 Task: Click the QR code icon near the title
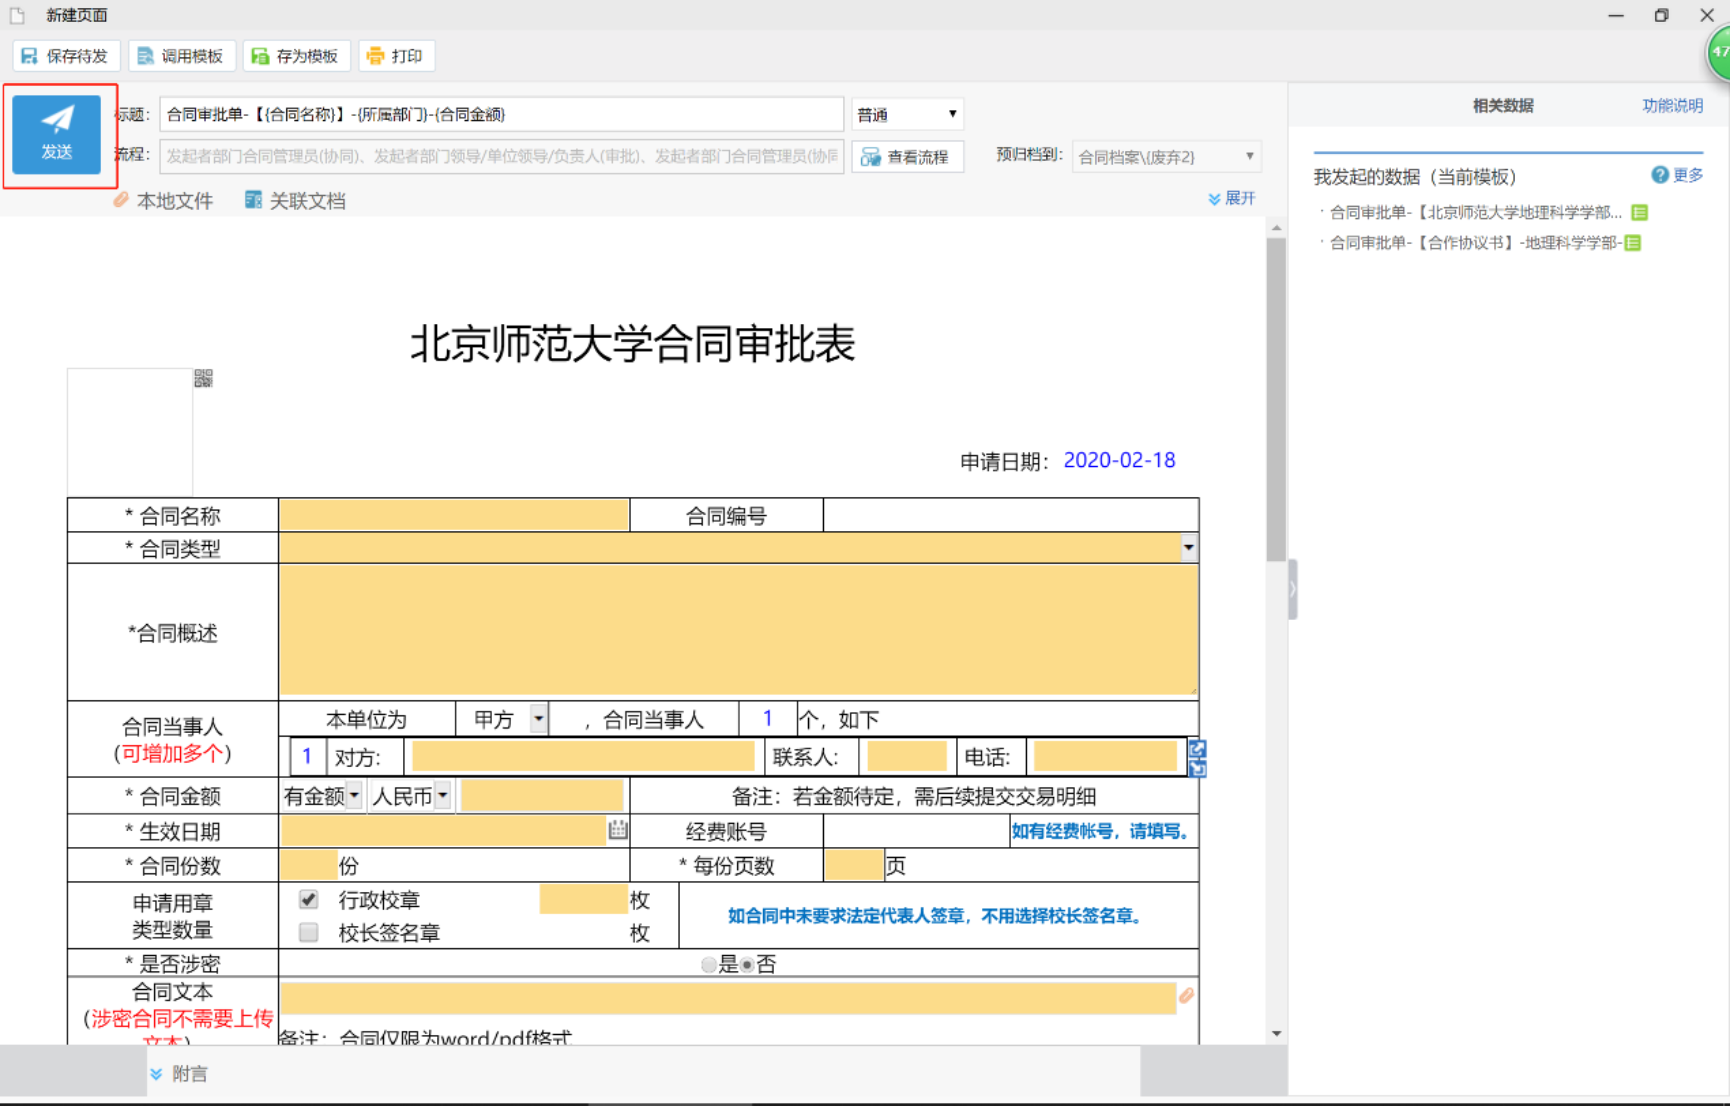(x=203, y=378)
